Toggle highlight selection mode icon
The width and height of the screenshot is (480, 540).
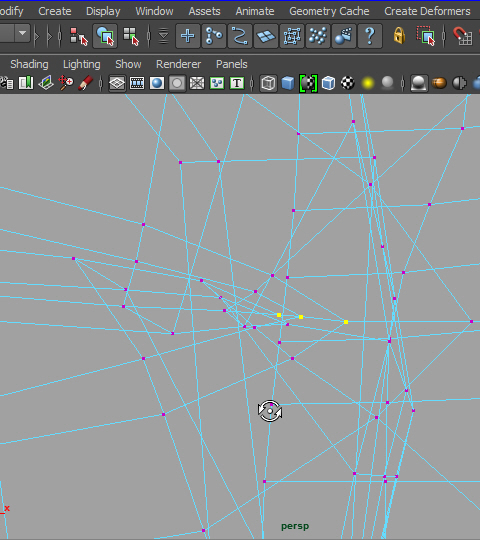(426, 36)
